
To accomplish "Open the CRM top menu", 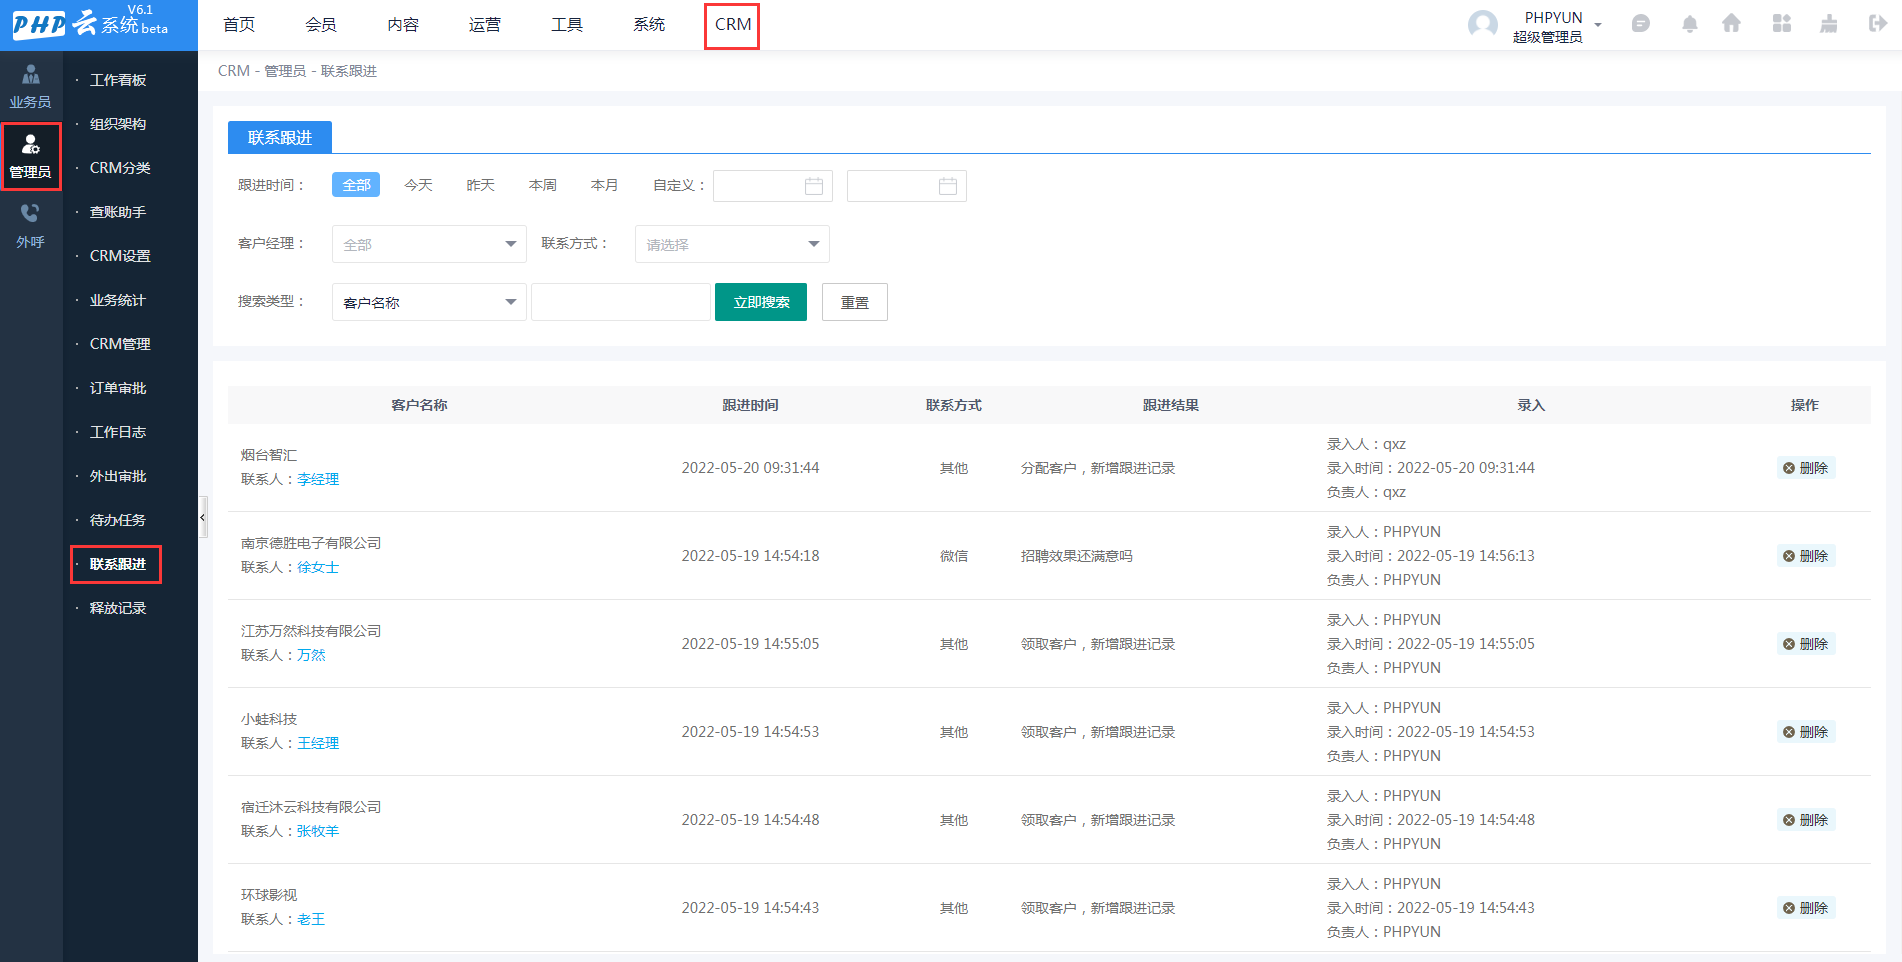I will pos(732,25).
